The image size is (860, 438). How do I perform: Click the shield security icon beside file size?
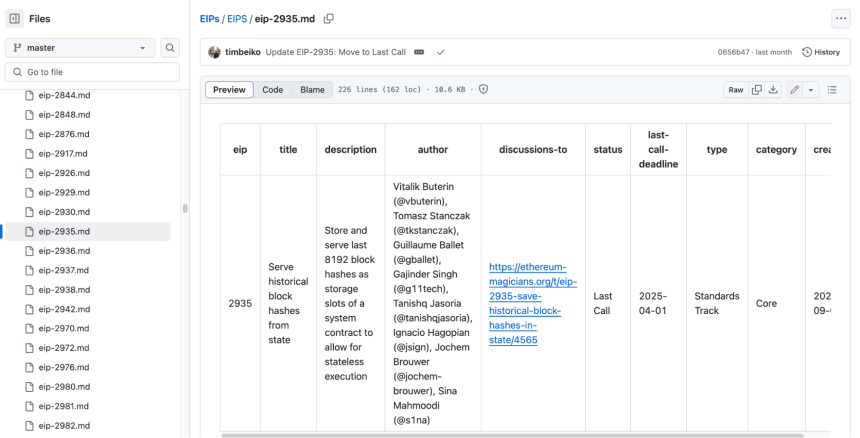(483, 89)
